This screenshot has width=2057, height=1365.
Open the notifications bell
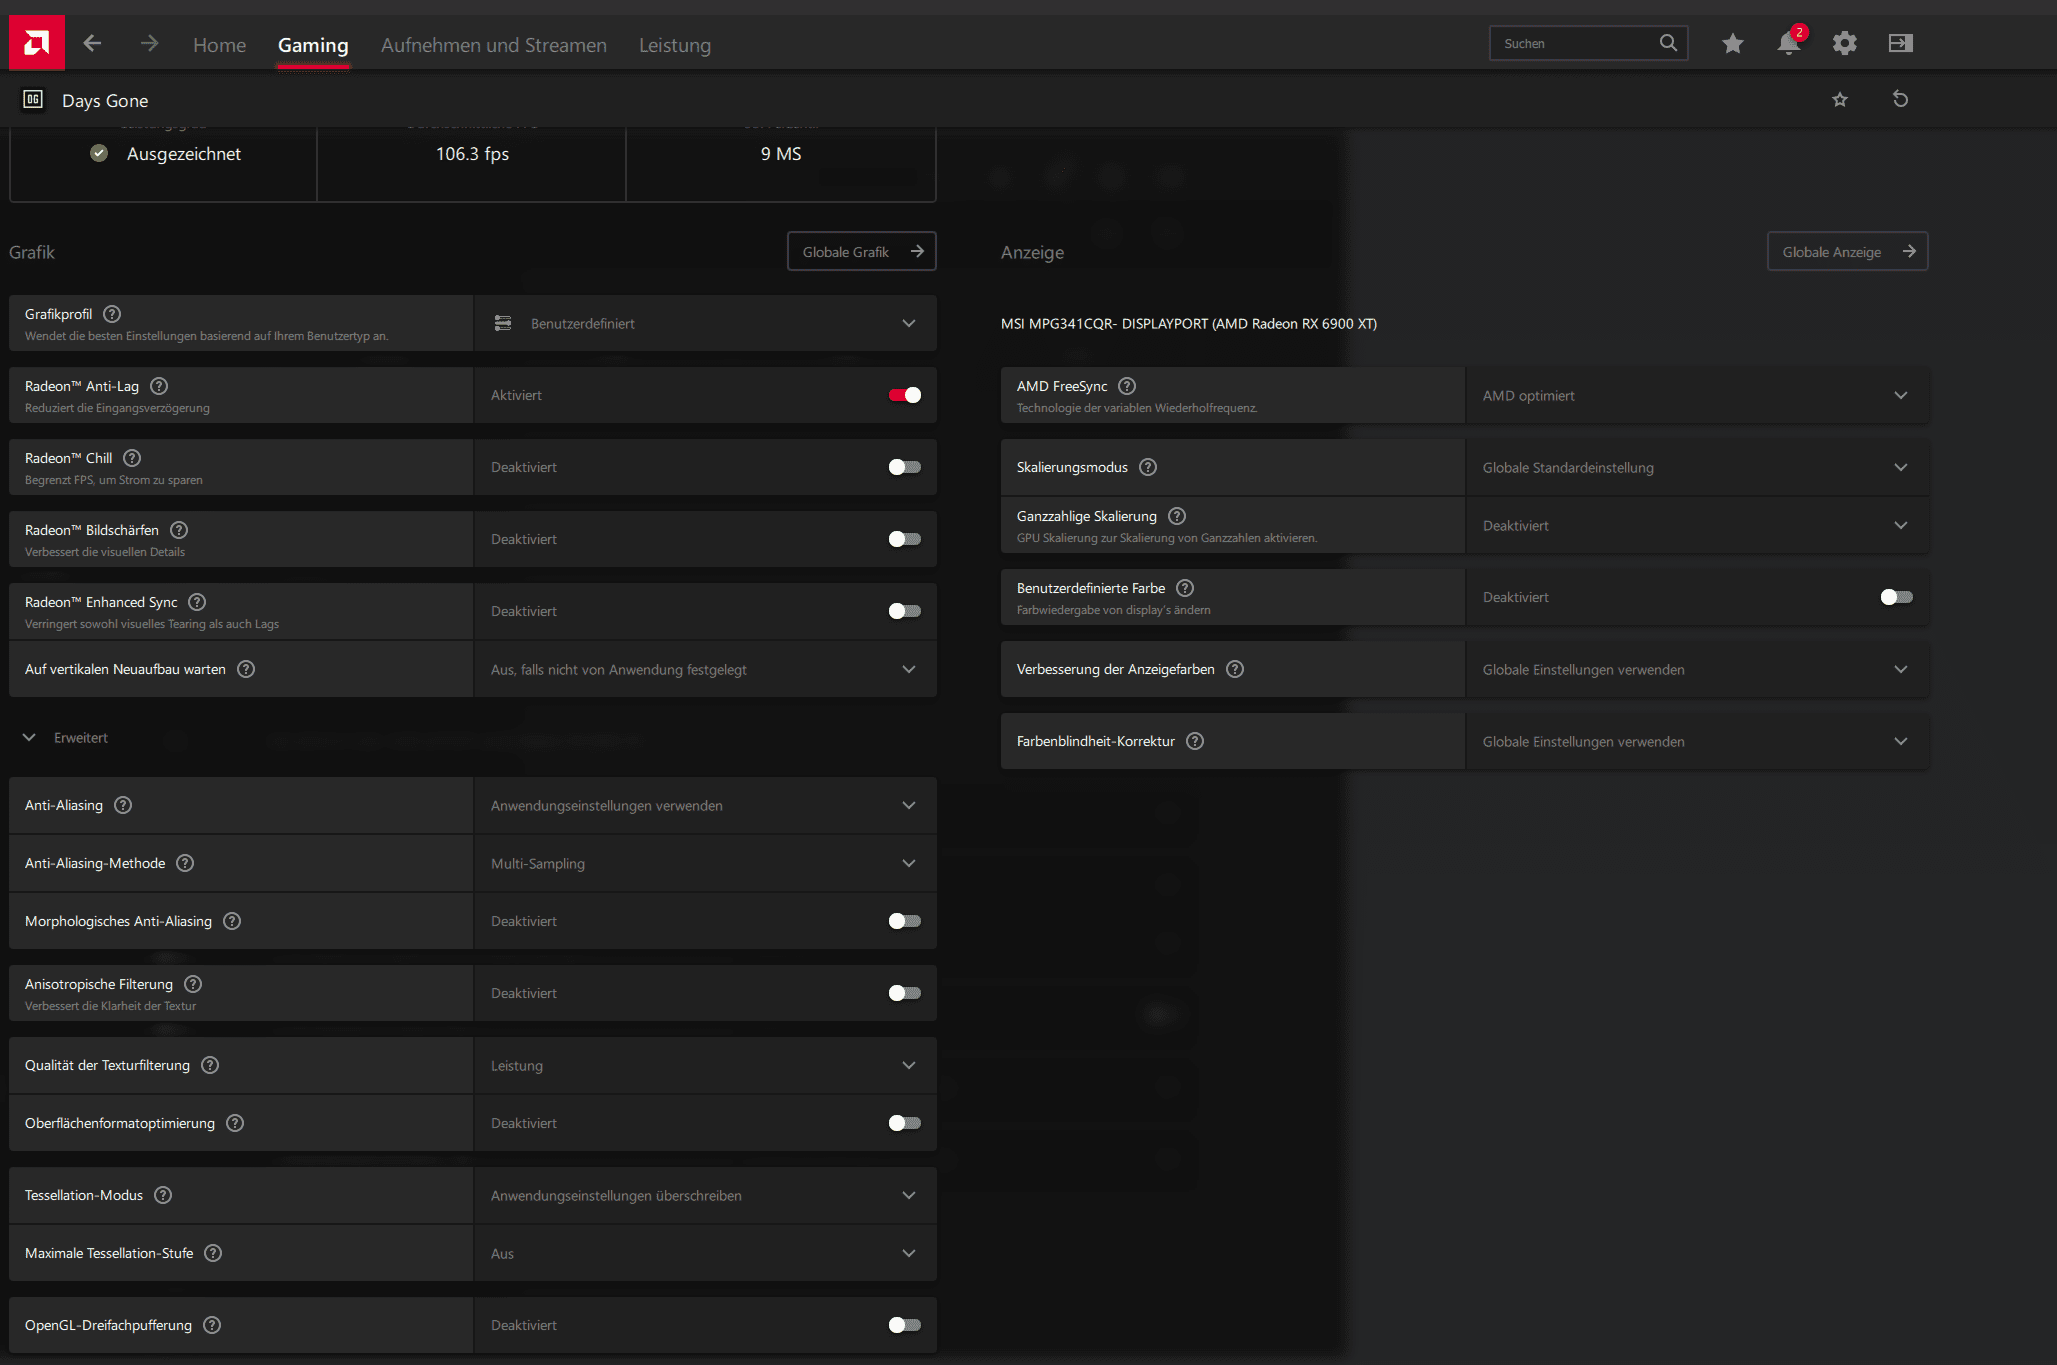(x=1788, y=44)
